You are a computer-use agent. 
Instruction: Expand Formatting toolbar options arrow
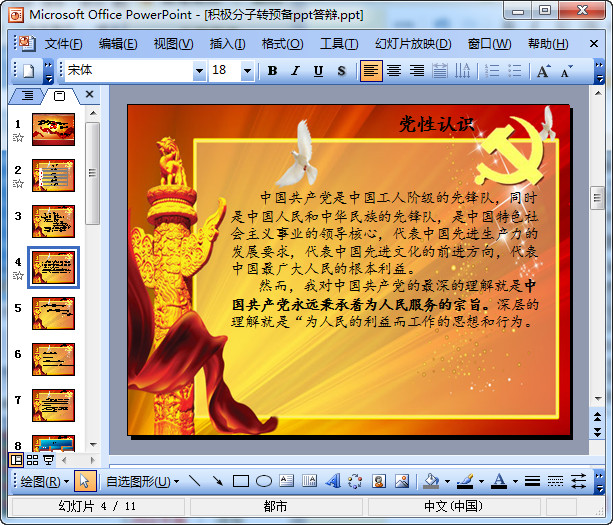coord(599,72)
